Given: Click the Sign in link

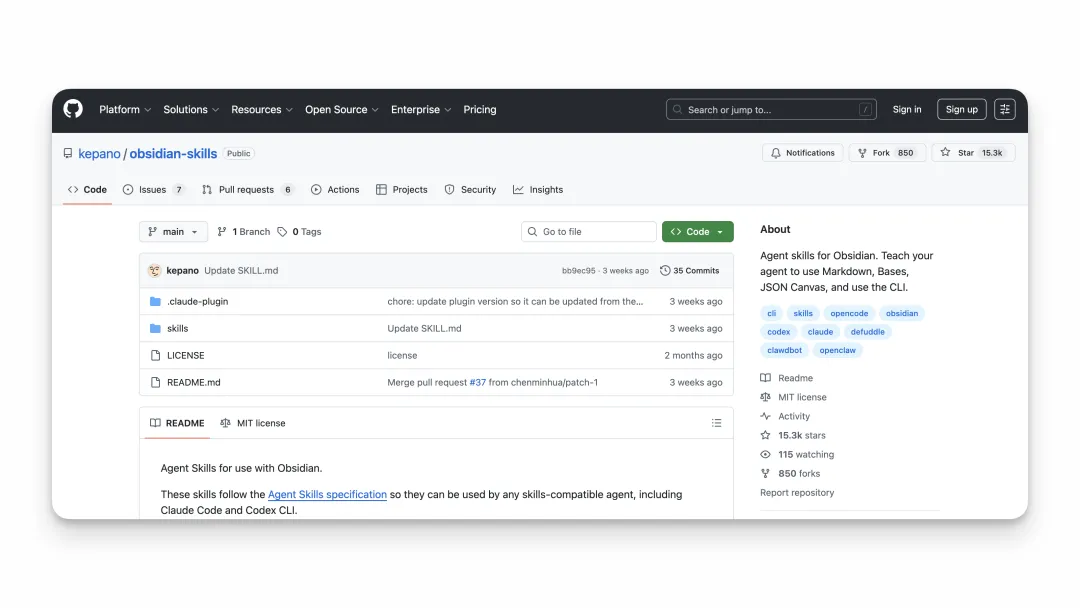Looking at the screenshot, I should [906, 109].
